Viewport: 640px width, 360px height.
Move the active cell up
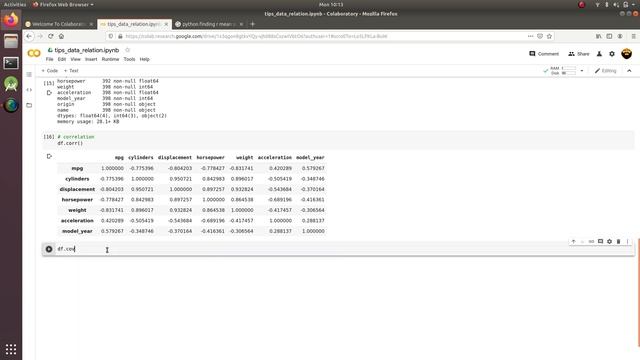click(573, 242)
